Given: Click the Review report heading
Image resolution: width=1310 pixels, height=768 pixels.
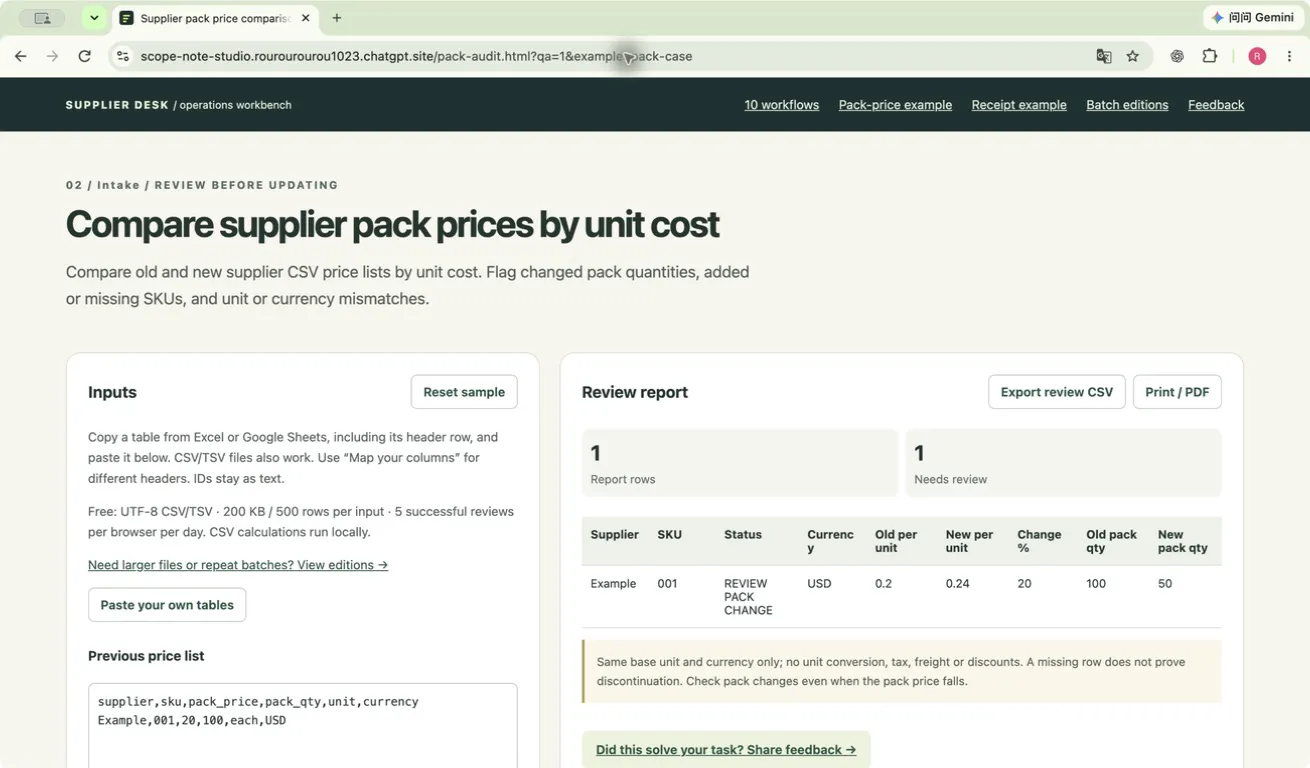Looking at the screenshot, I should coord(635,392).
